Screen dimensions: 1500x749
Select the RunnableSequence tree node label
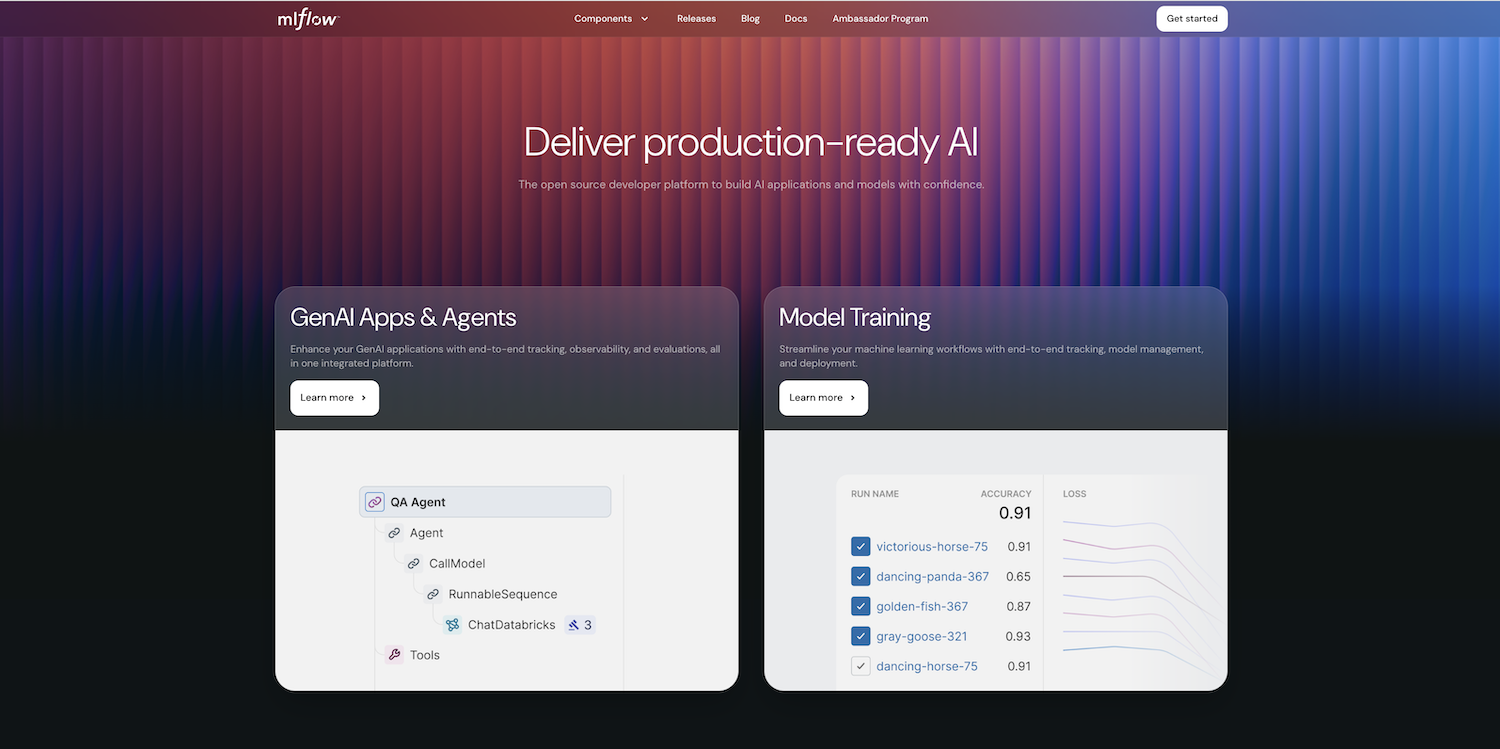pos(503,594)
